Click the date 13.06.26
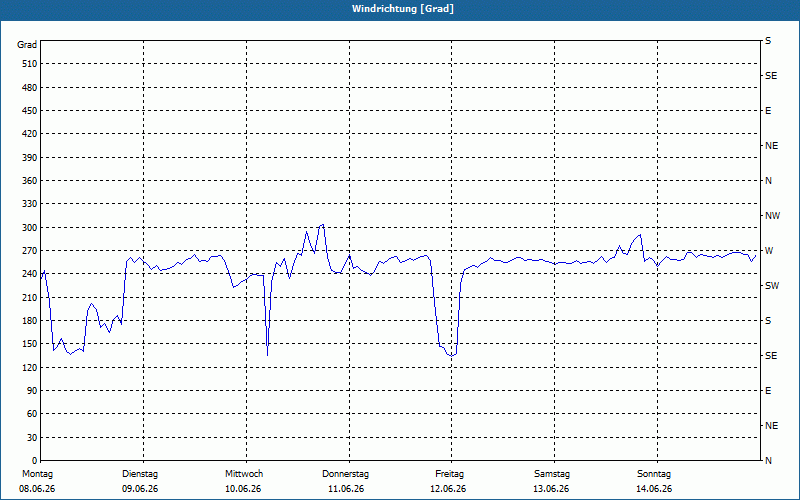 551,489
